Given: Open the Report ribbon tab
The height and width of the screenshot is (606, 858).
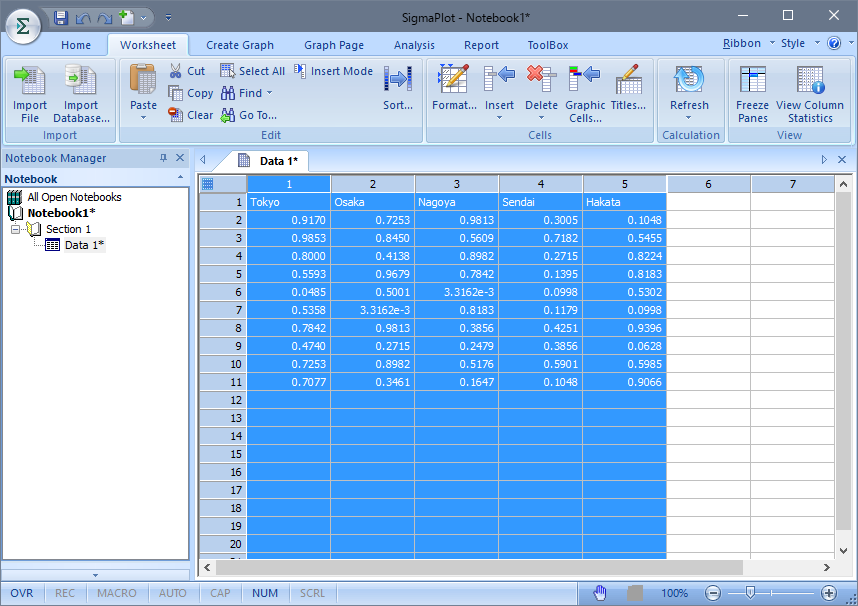Looking at the screenshot, I should [482, 45].
